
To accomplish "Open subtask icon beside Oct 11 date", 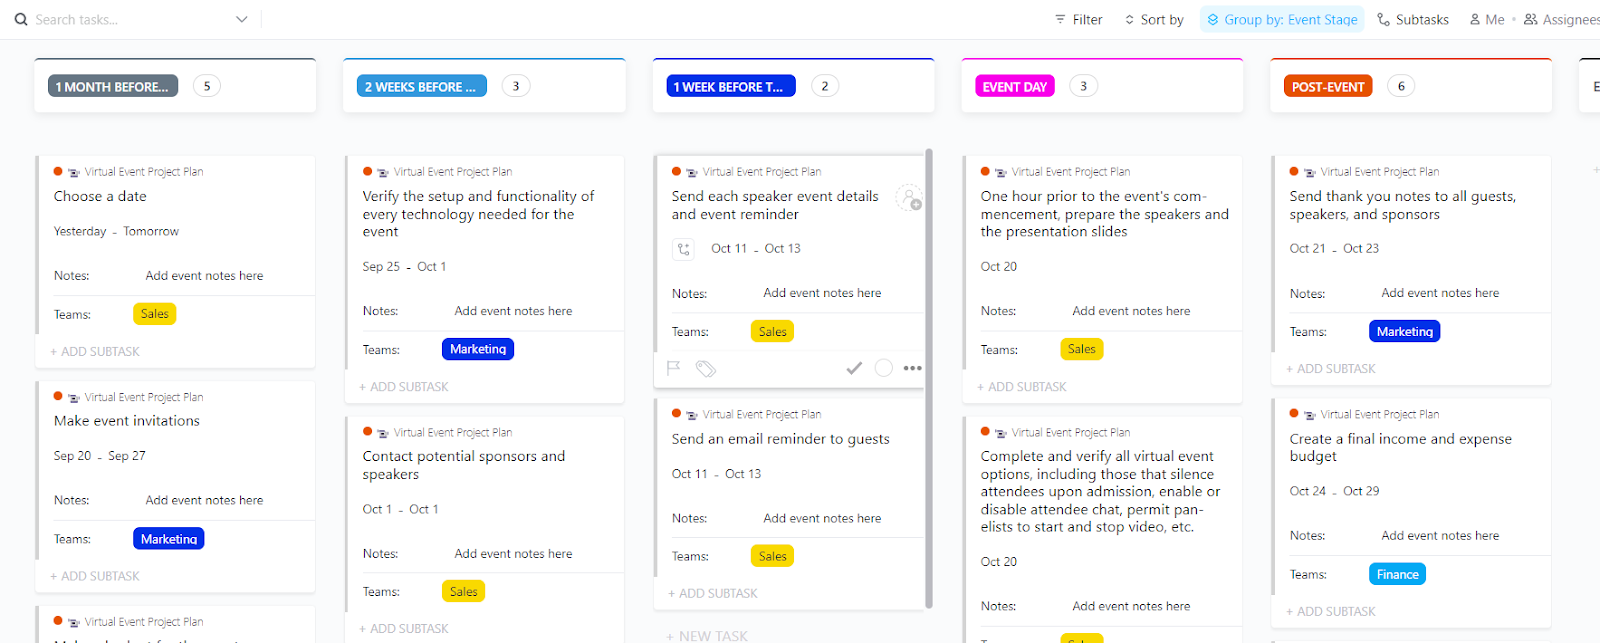I will coord(684,249).
